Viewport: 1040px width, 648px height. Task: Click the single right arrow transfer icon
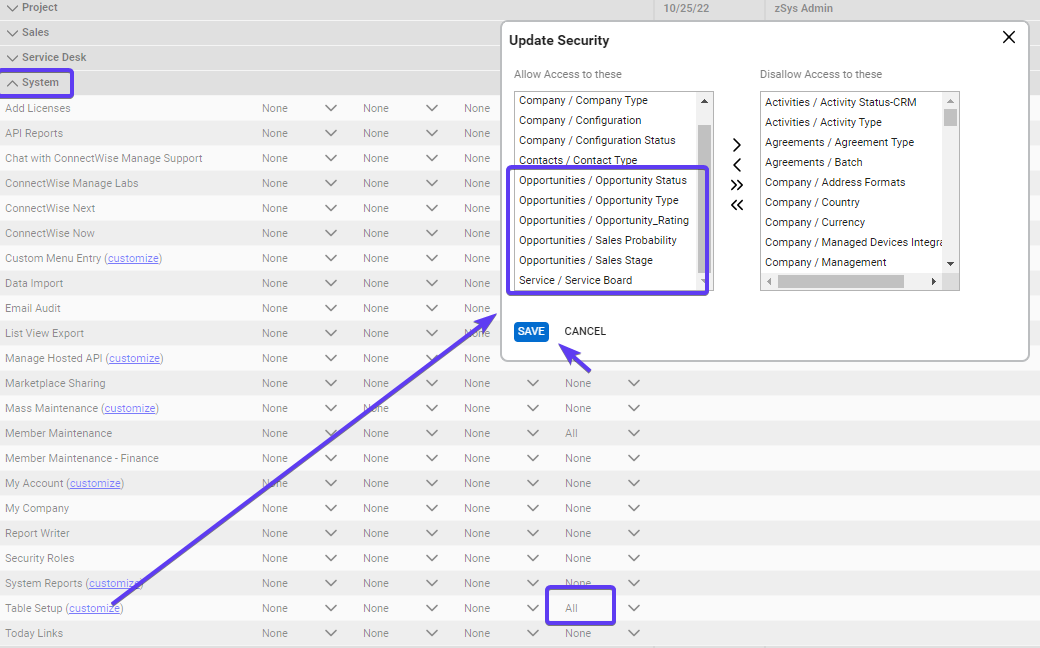[x=737, y=145]
